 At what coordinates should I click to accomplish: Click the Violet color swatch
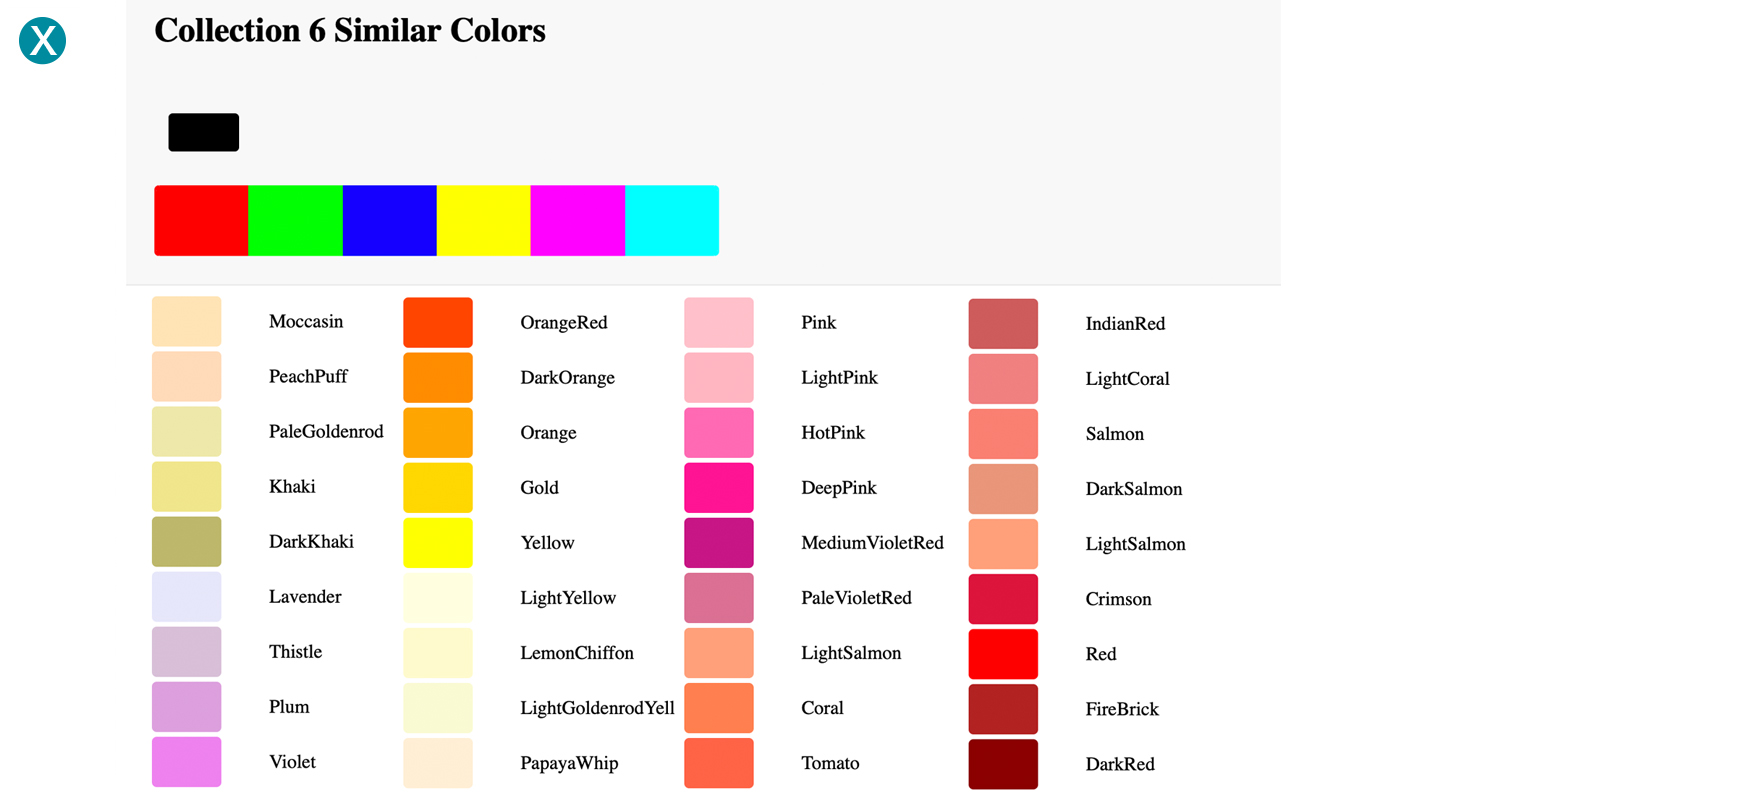[187, 761]
